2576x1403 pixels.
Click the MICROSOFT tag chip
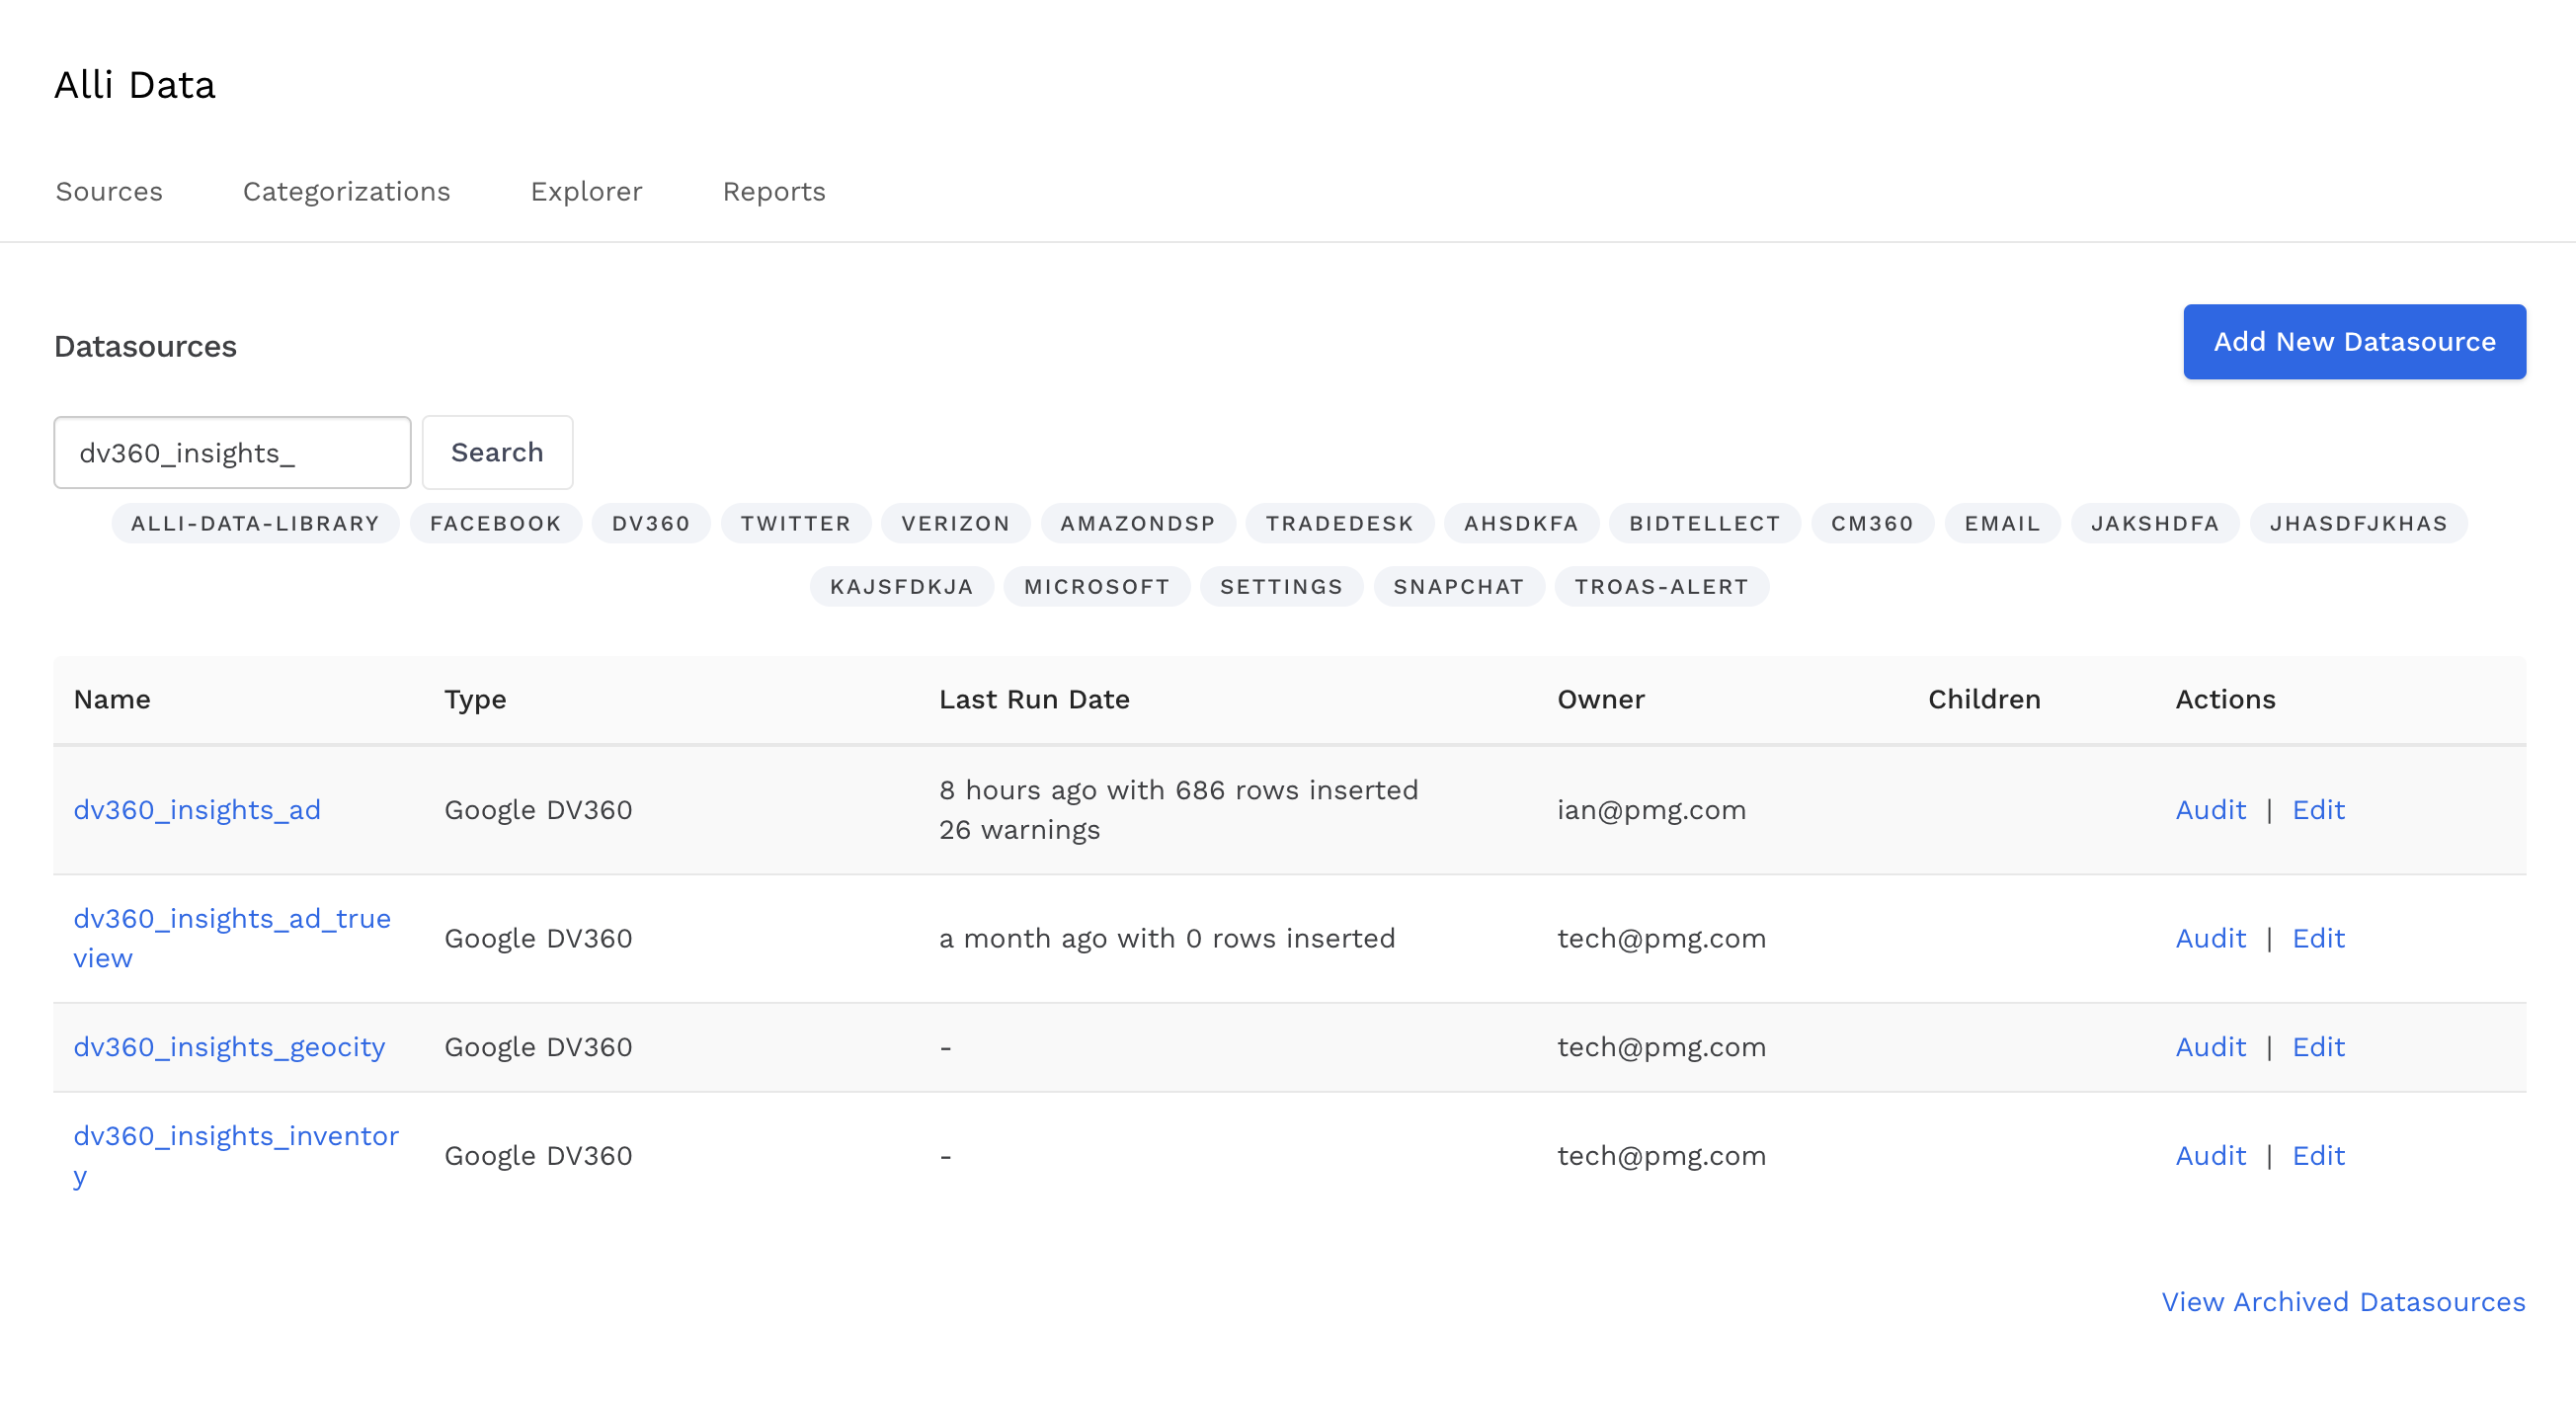1096,587
